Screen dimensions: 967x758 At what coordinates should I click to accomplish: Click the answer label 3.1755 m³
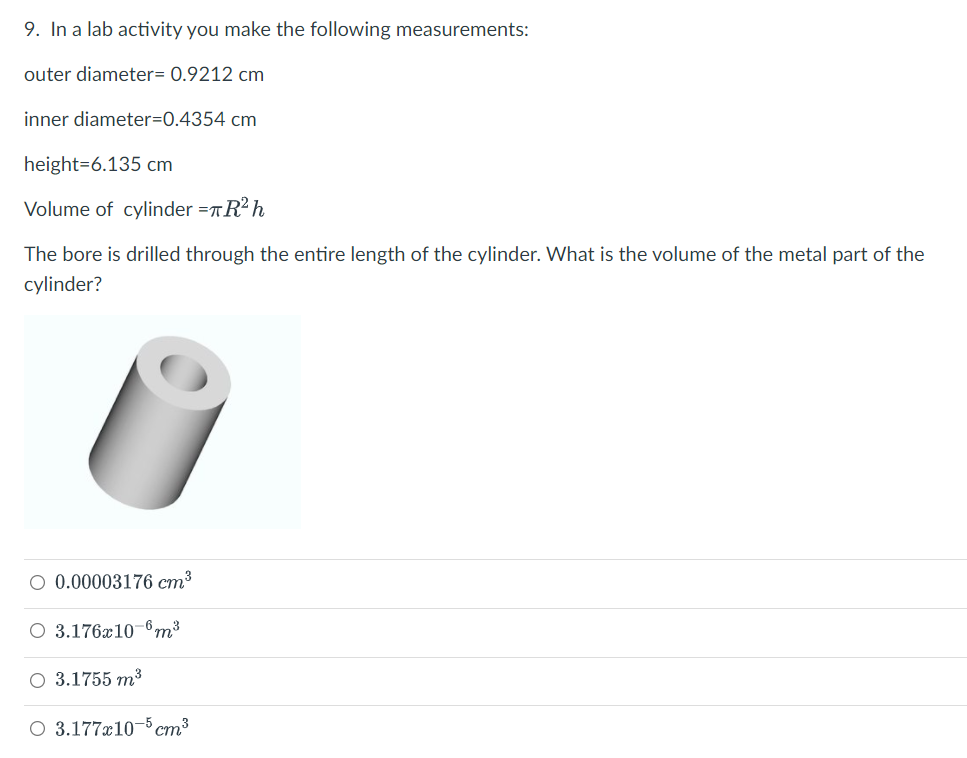[98, 679]
